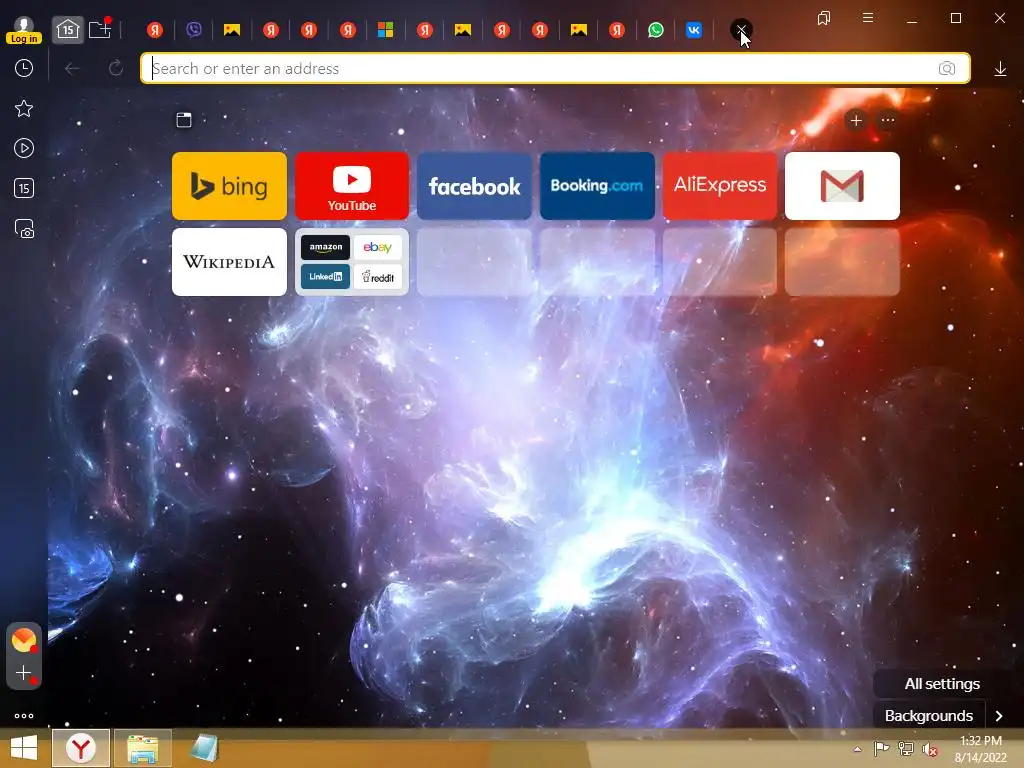Click the Yandex Browser taskbar icon
The image size is (1024, 768).
pos(81,748)
